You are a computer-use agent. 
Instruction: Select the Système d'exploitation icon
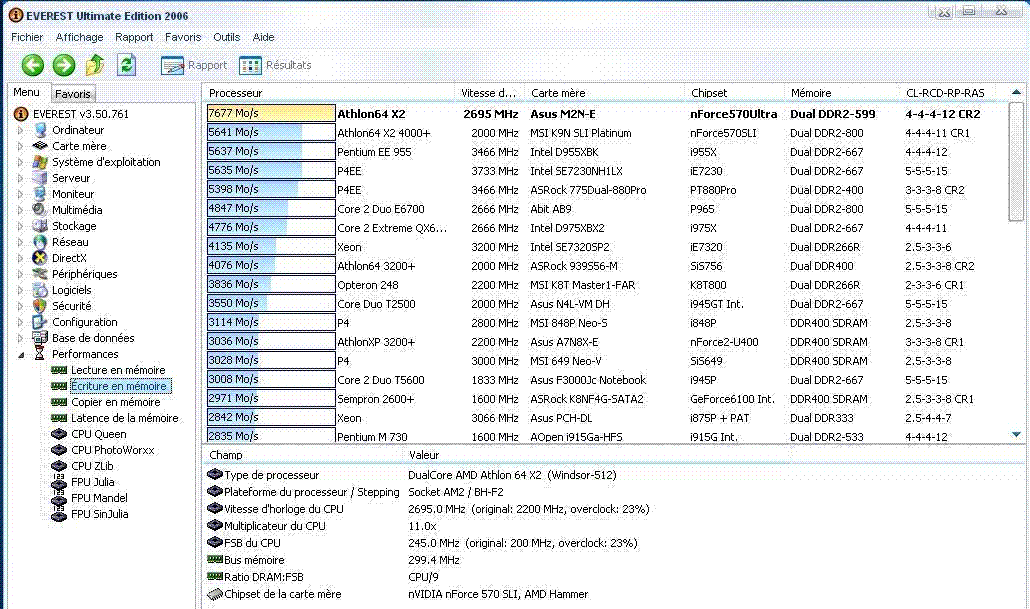coord(40,162)
